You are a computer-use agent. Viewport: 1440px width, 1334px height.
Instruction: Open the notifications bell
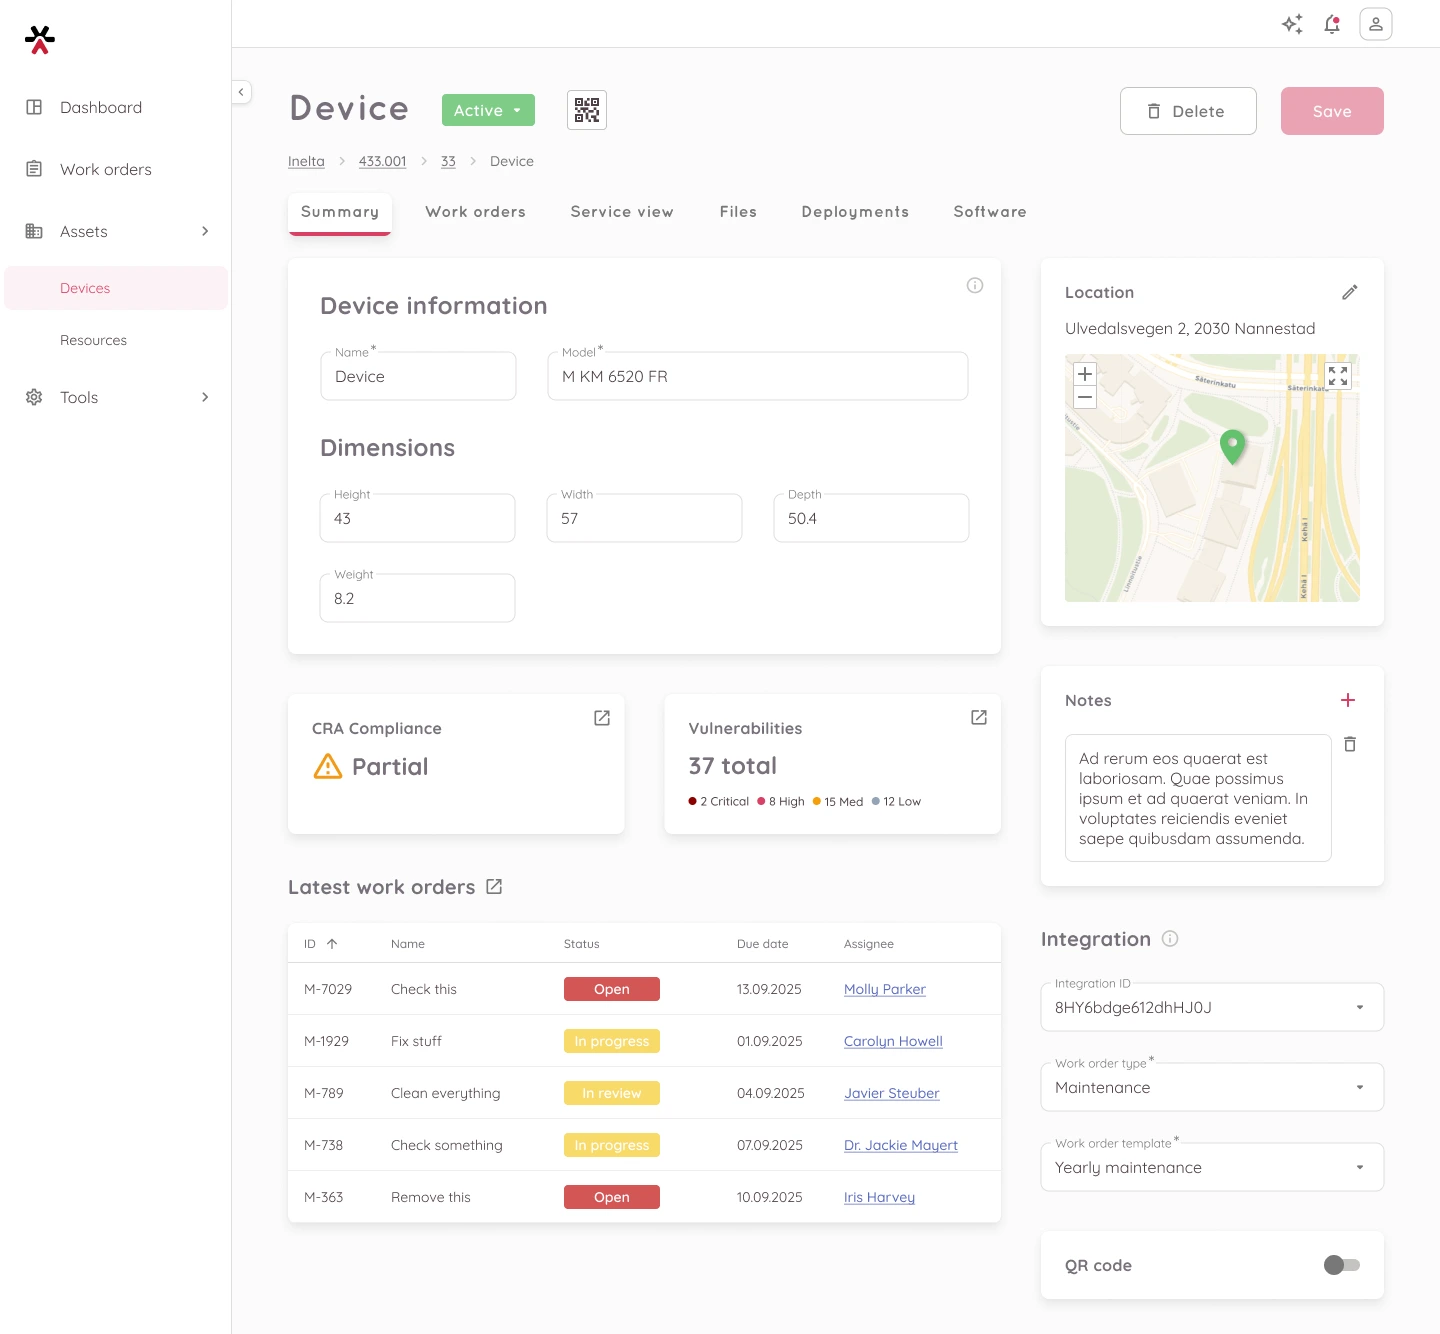pyautogui.click(x=1332, y=24)
